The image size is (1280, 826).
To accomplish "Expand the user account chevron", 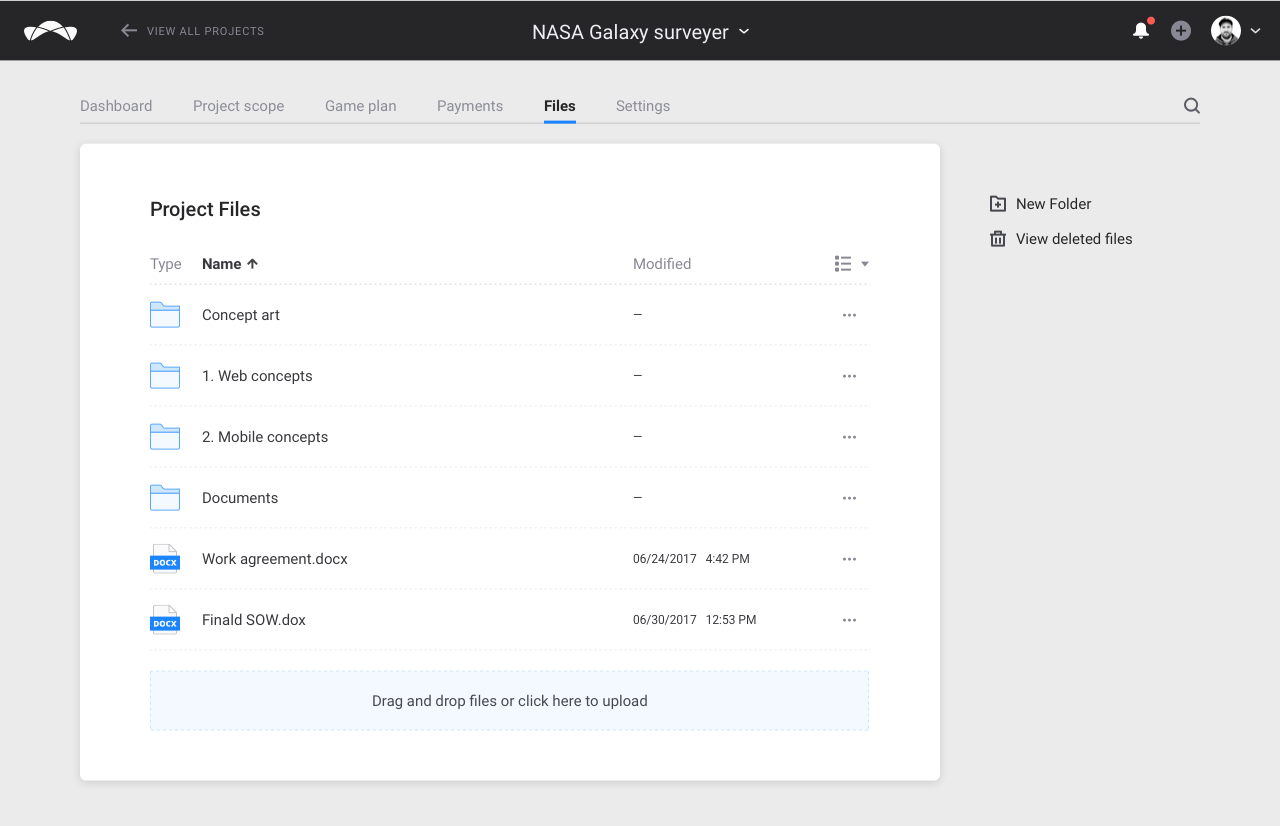I will point(1255,31).
